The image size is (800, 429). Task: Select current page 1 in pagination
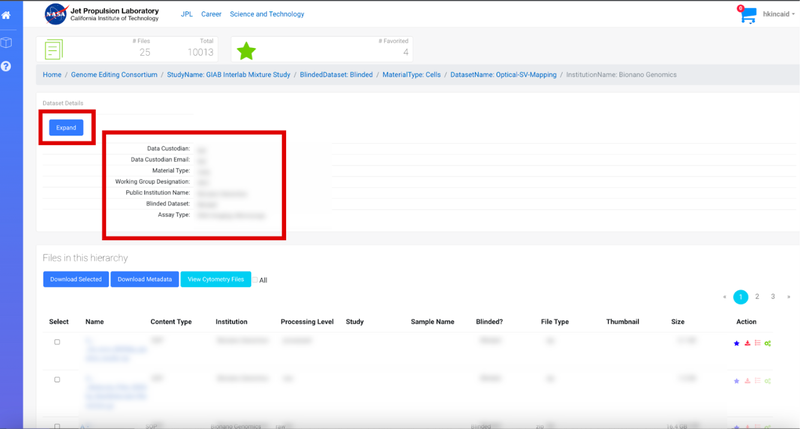(x=741, y=297)
